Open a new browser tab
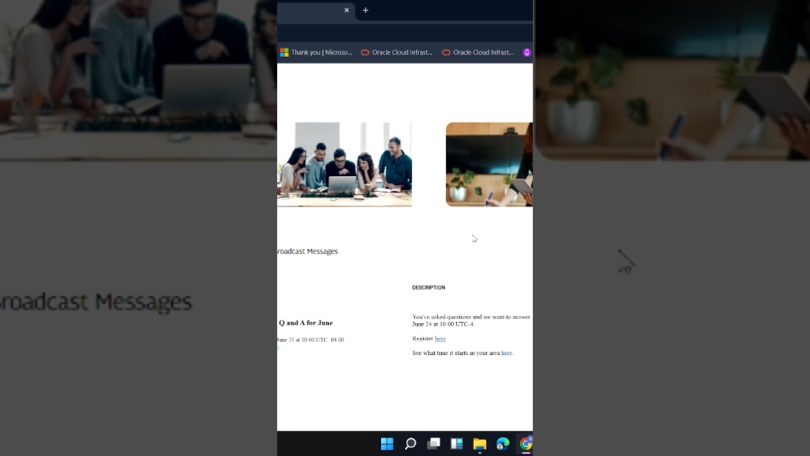The image size is (810, 456). tap(365, 10)
